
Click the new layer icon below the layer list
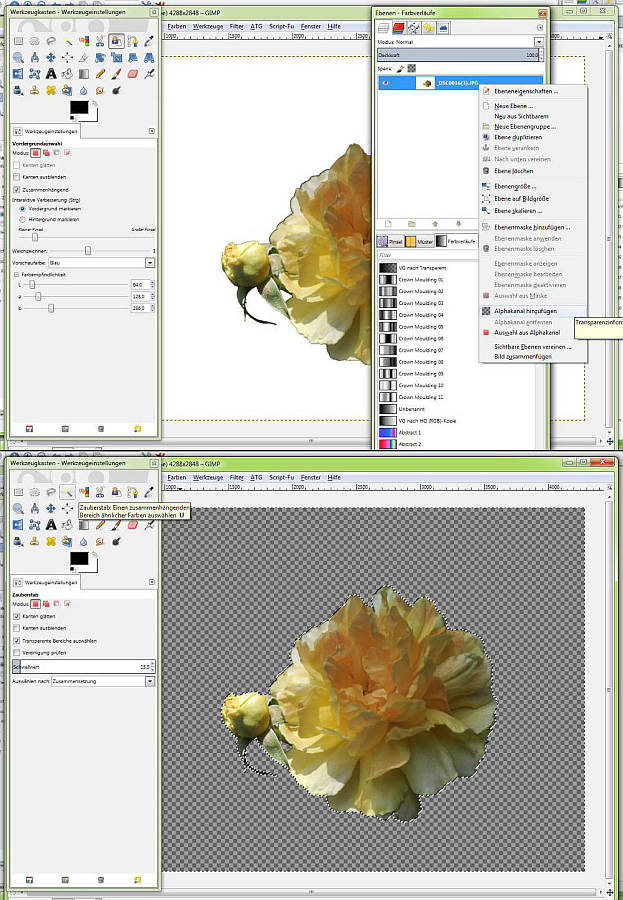pyautogui.click(x=386, y=223)
